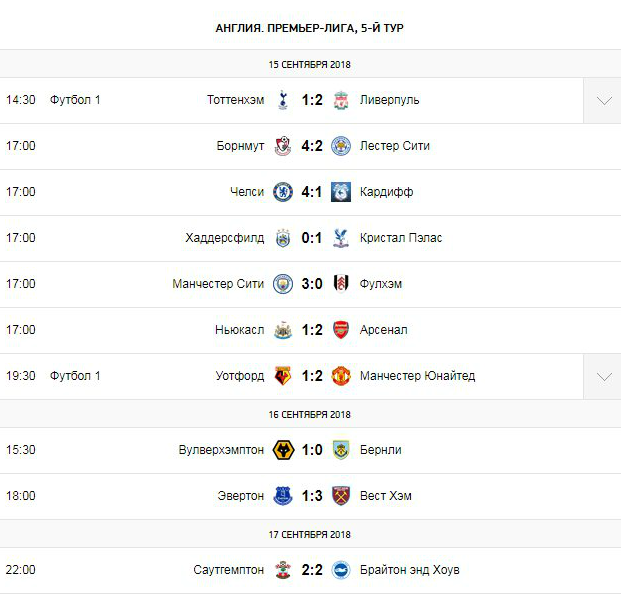The width and height of the screenshot is (621, 597).
Task: Click the Wolverhampton wolf crest
Action: tap(283, 450)
